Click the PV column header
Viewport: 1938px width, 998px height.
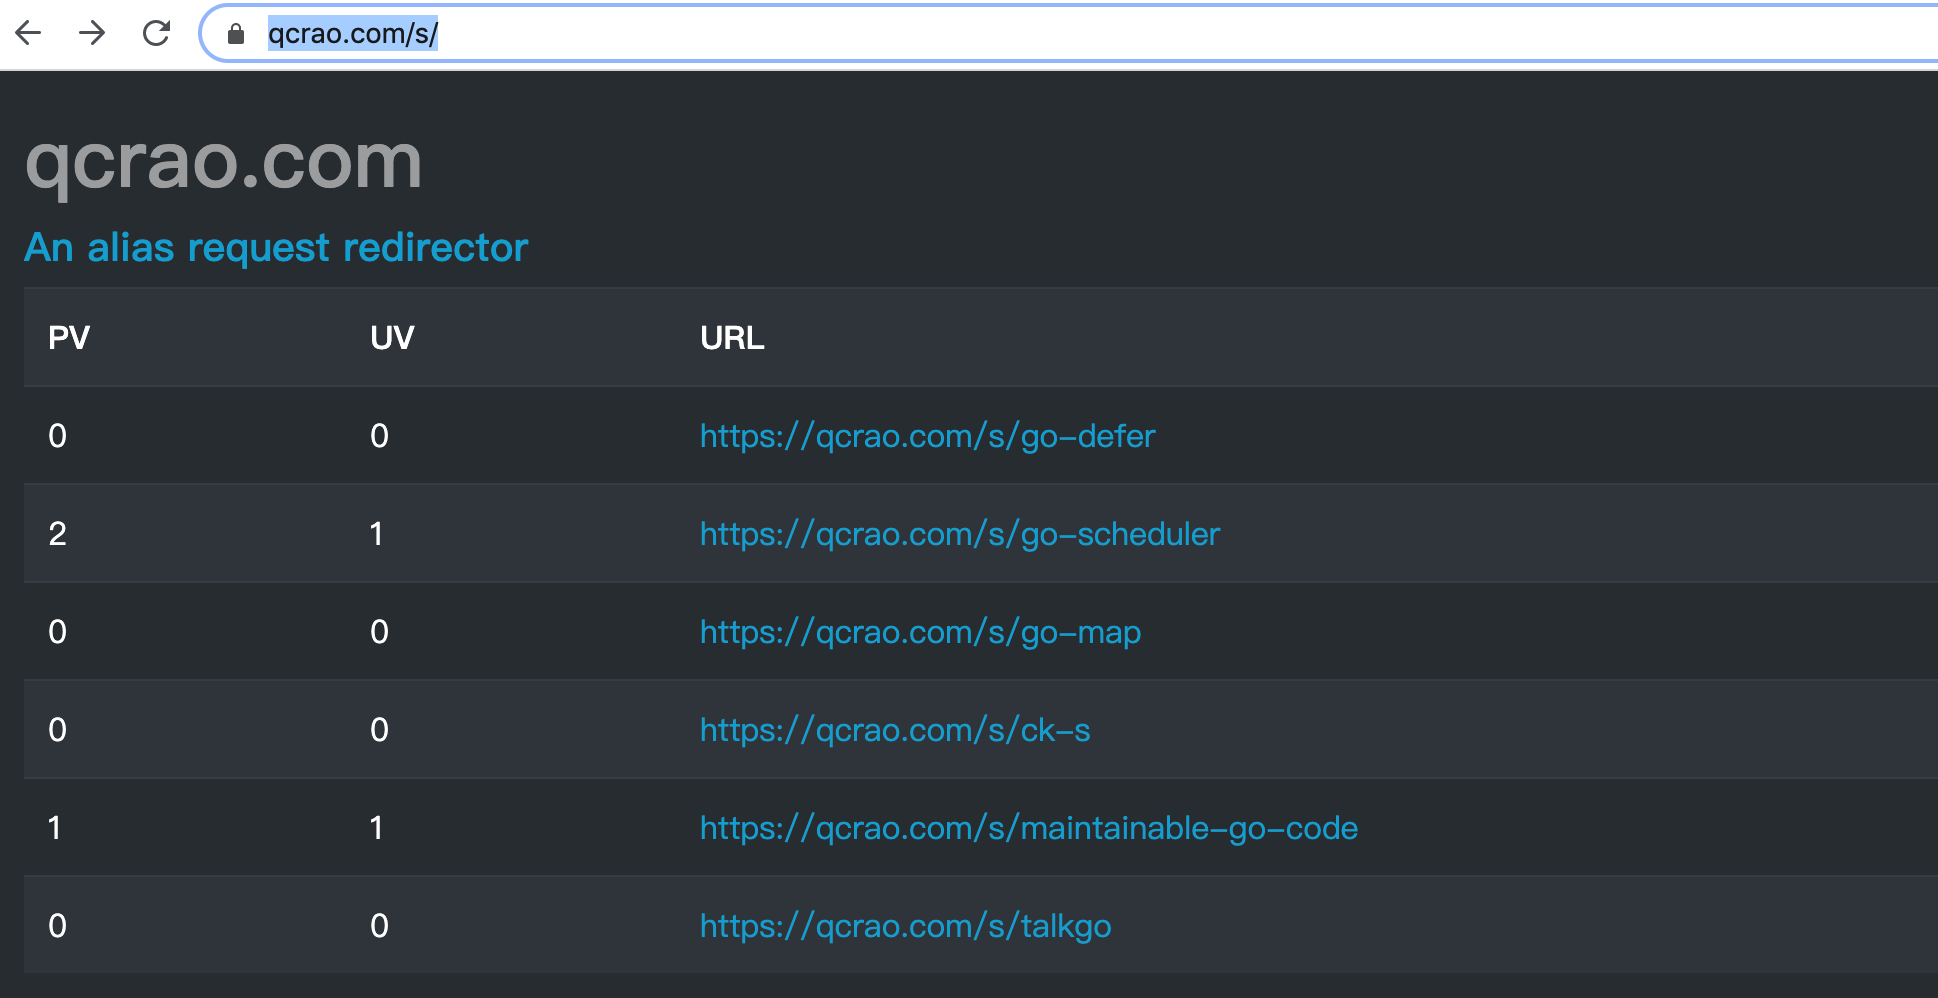point(69,338)
